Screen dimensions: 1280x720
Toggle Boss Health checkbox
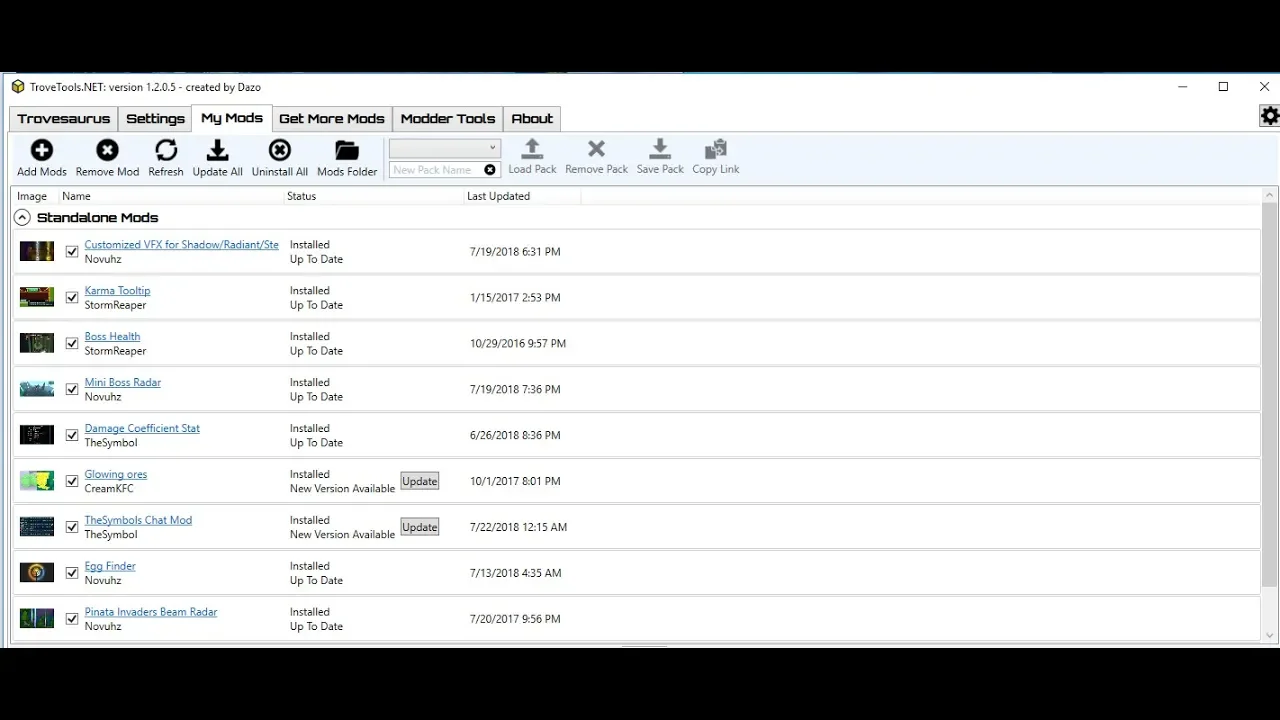point(72,344)
